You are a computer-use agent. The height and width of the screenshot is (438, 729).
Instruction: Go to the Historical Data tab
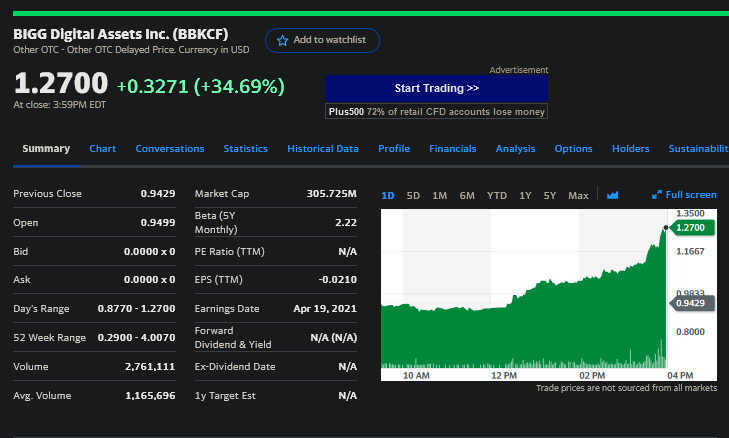click(322, 149)
